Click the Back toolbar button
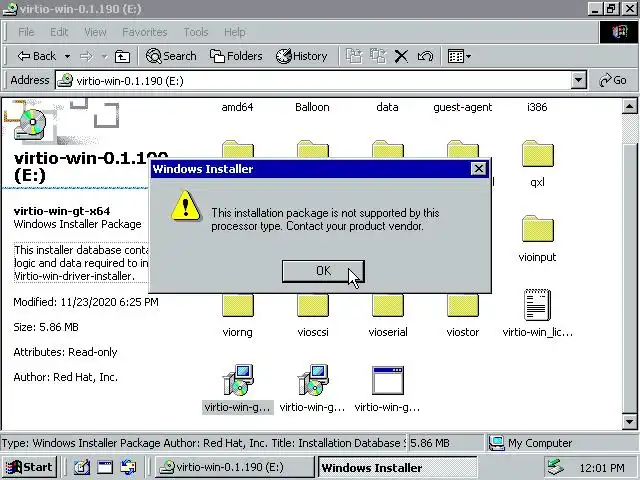Image resolution: width=640 pixels, height=480 pixels. [36, 56]
